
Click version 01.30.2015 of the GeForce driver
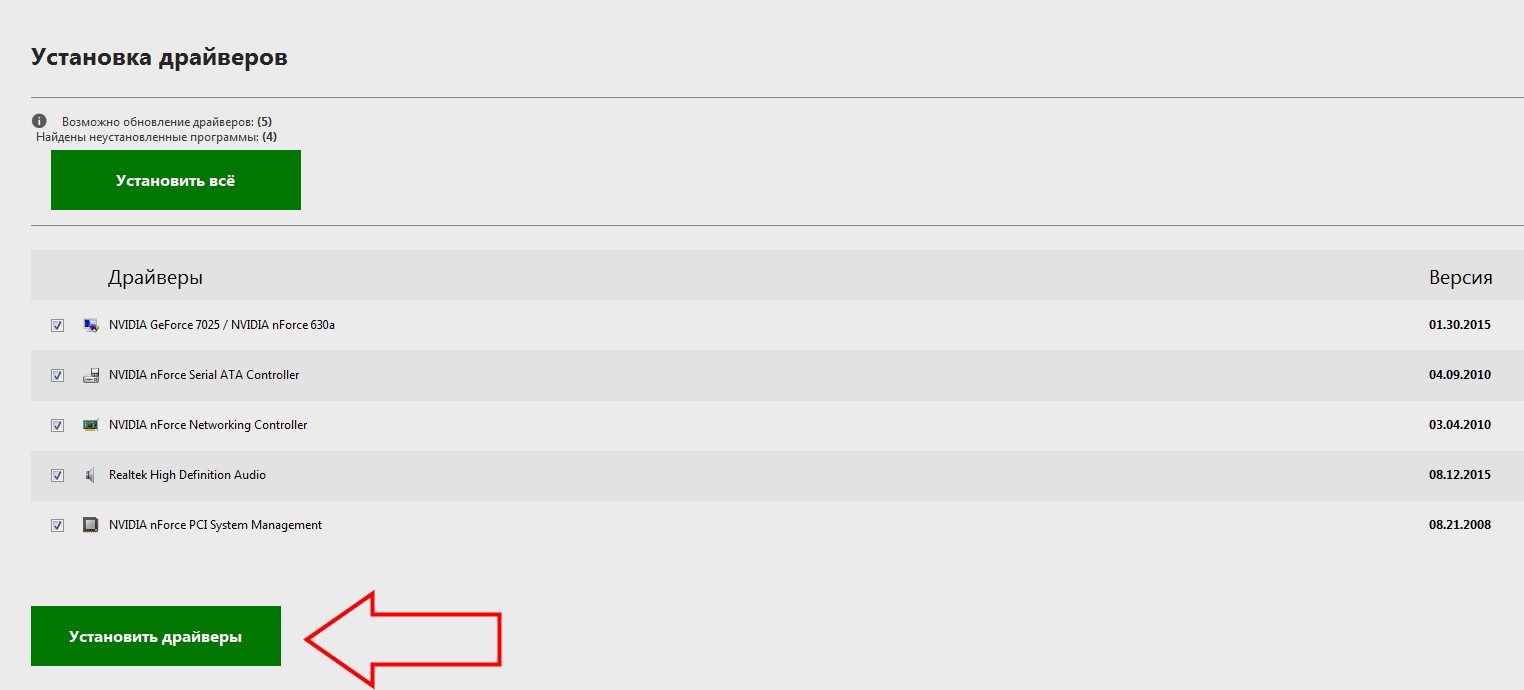1459,325
